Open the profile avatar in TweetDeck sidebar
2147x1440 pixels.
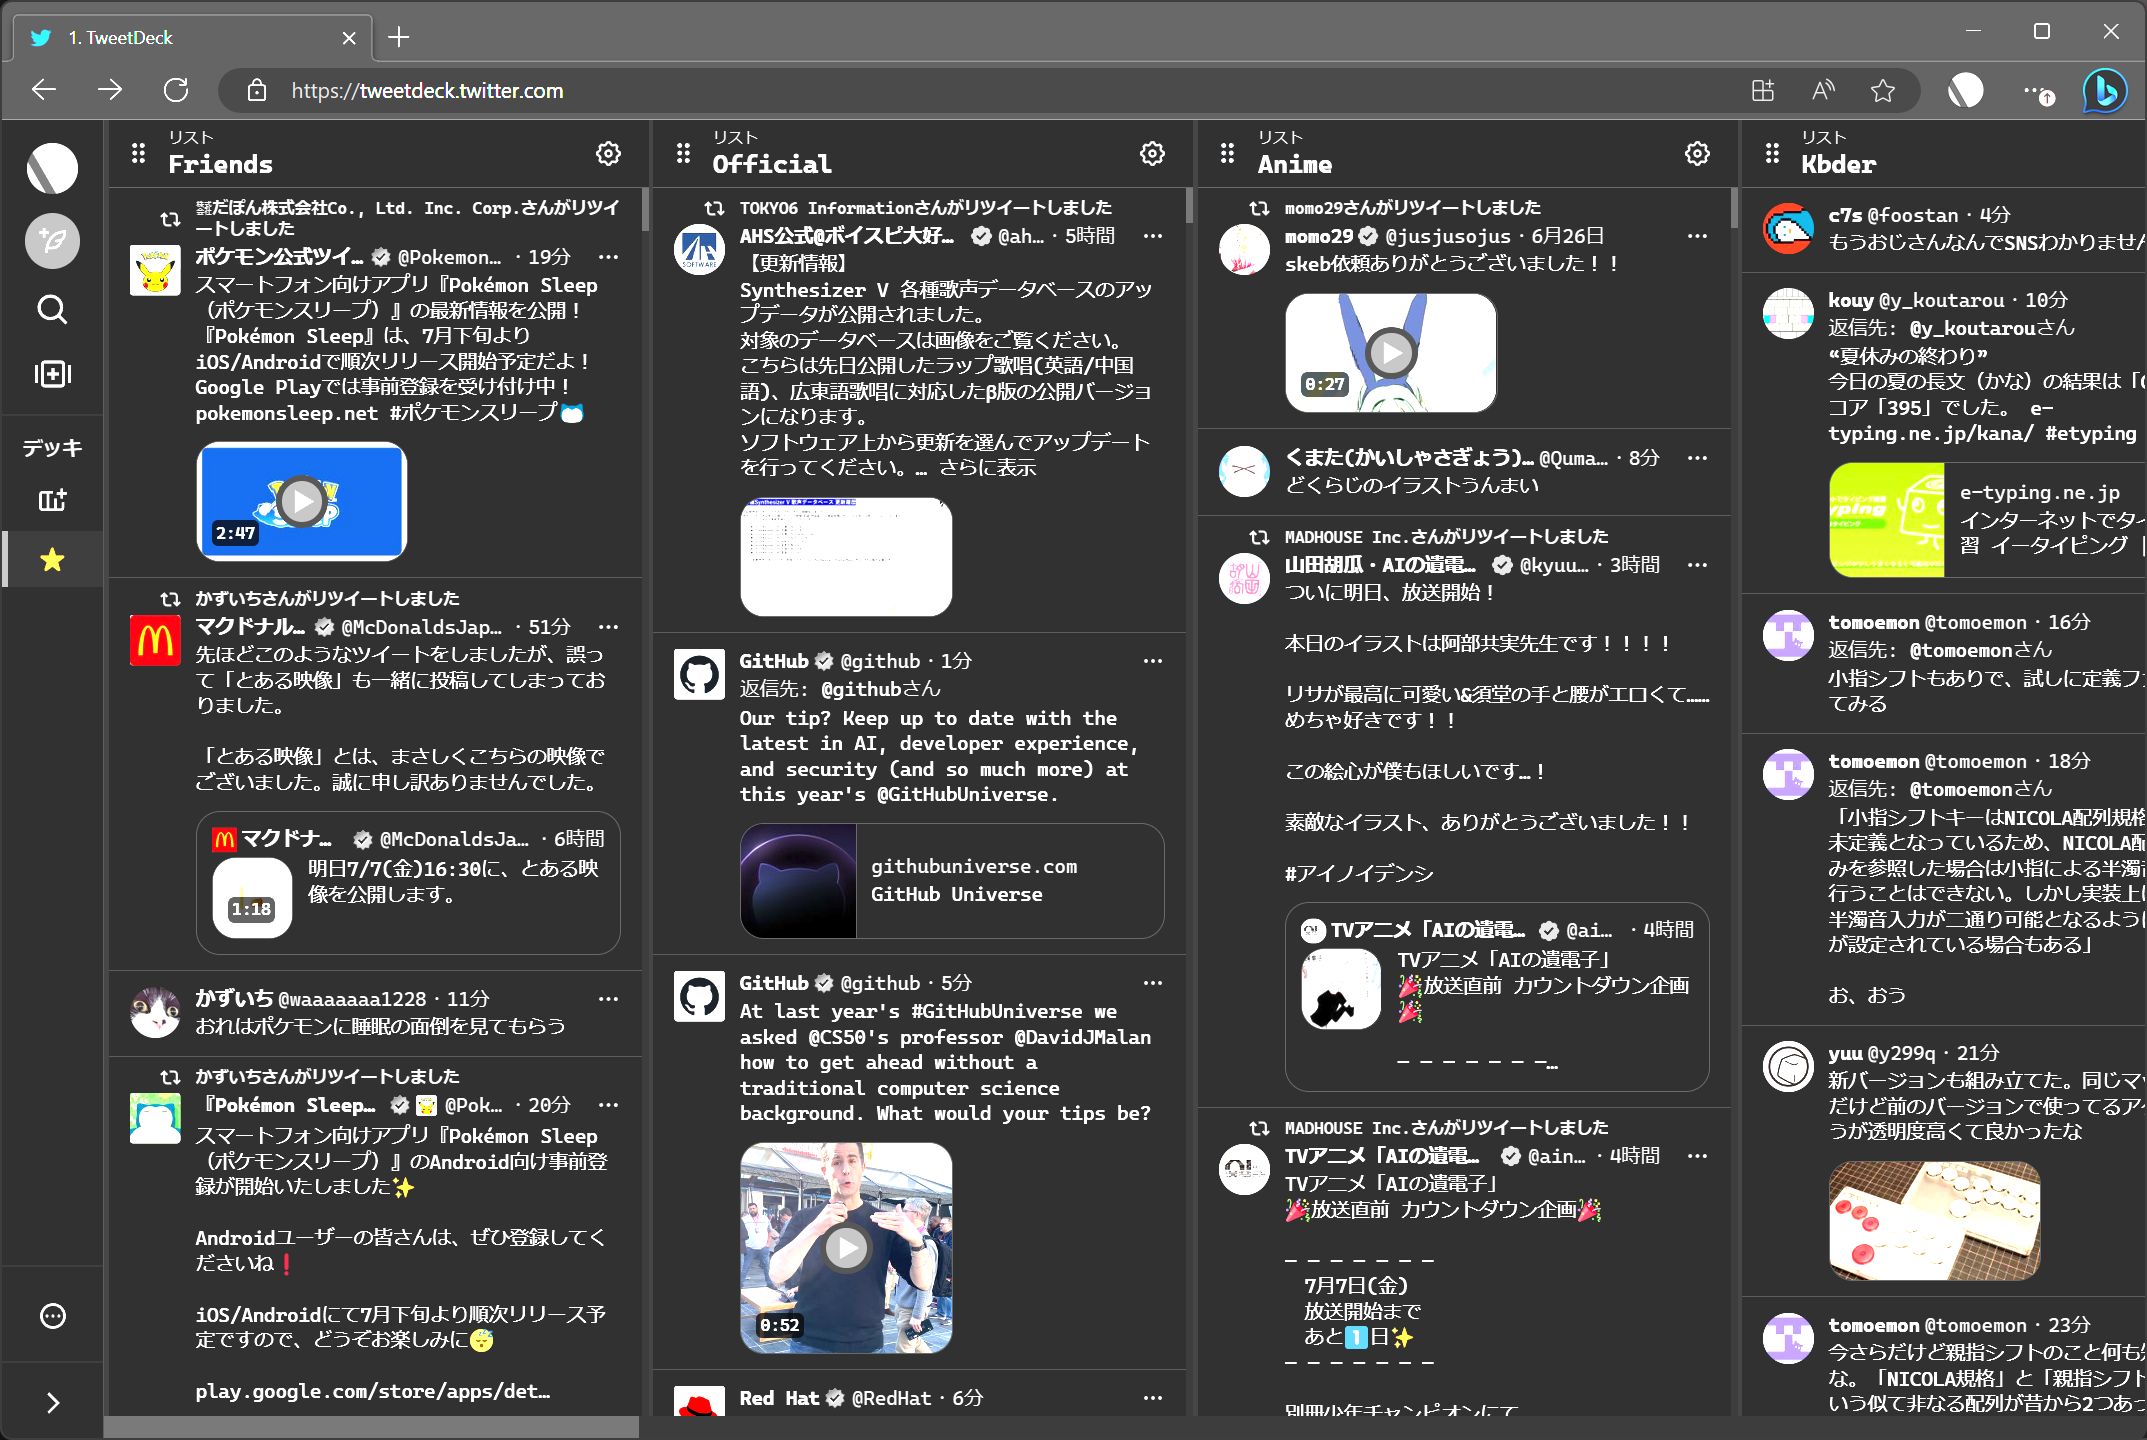[52, 168]
